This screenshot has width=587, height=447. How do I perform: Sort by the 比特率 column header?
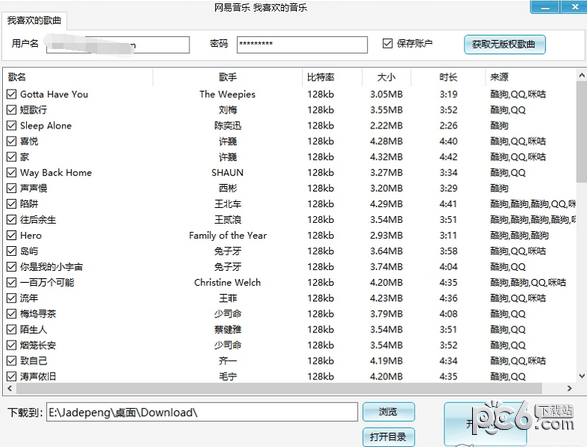click(332, 77)
